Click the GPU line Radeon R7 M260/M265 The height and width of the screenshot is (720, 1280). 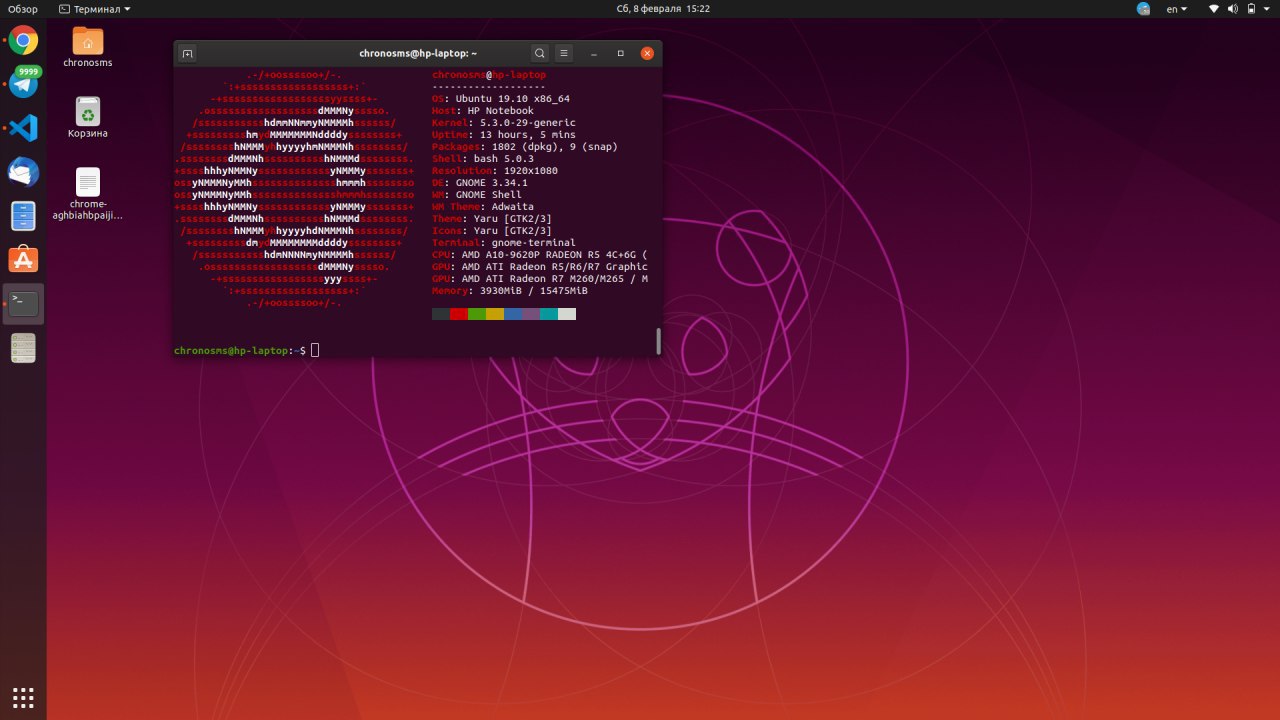[x=540, y=279]
